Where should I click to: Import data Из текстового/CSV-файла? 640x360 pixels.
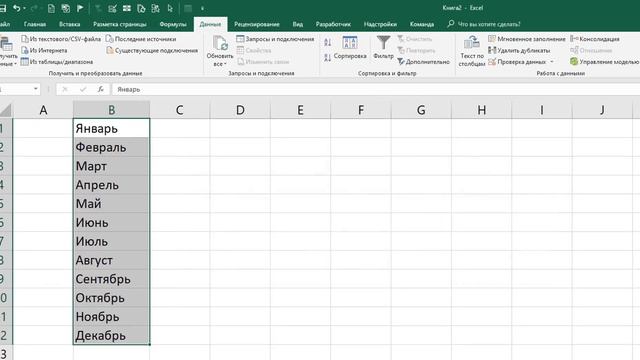61,39
